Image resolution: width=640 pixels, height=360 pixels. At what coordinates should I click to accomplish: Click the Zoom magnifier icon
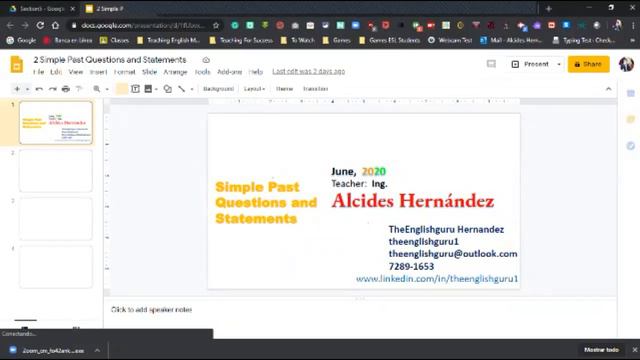[x=97, y=89]
